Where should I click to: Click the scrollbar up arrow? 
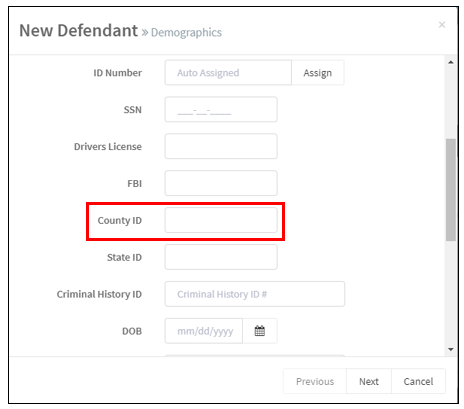pyautogui.click(x=451, y=62)
